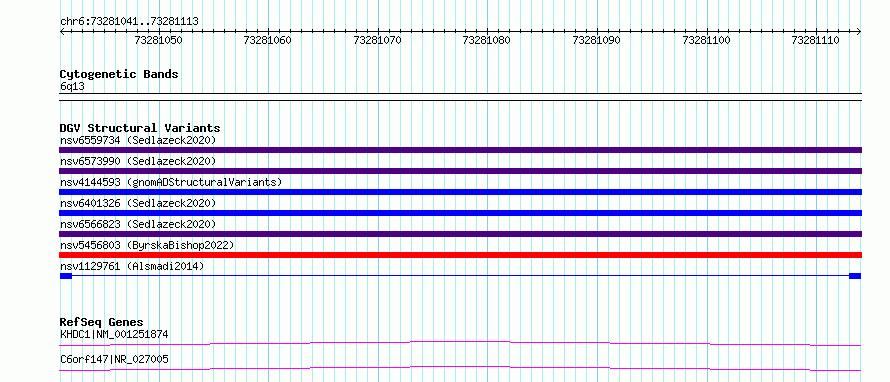This screenshot has height=382, width=890.
Task: Click ruler position 73281100
Action: [707, 40]
